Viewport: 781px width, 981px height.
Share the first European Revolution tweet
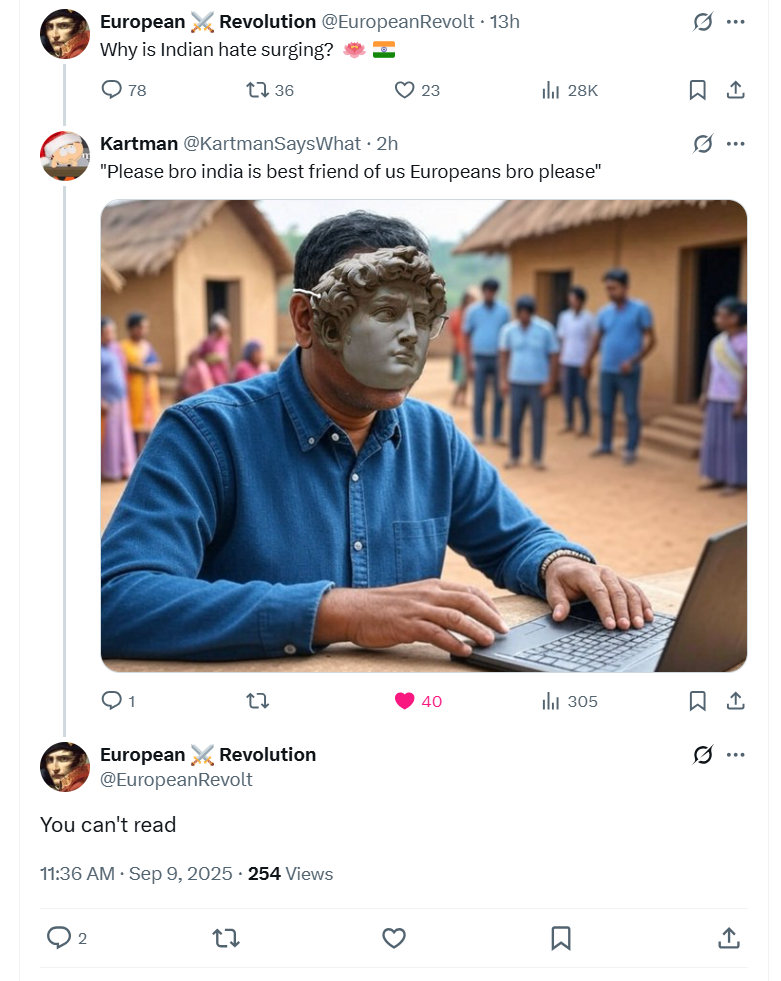click(x=735, y=90)
